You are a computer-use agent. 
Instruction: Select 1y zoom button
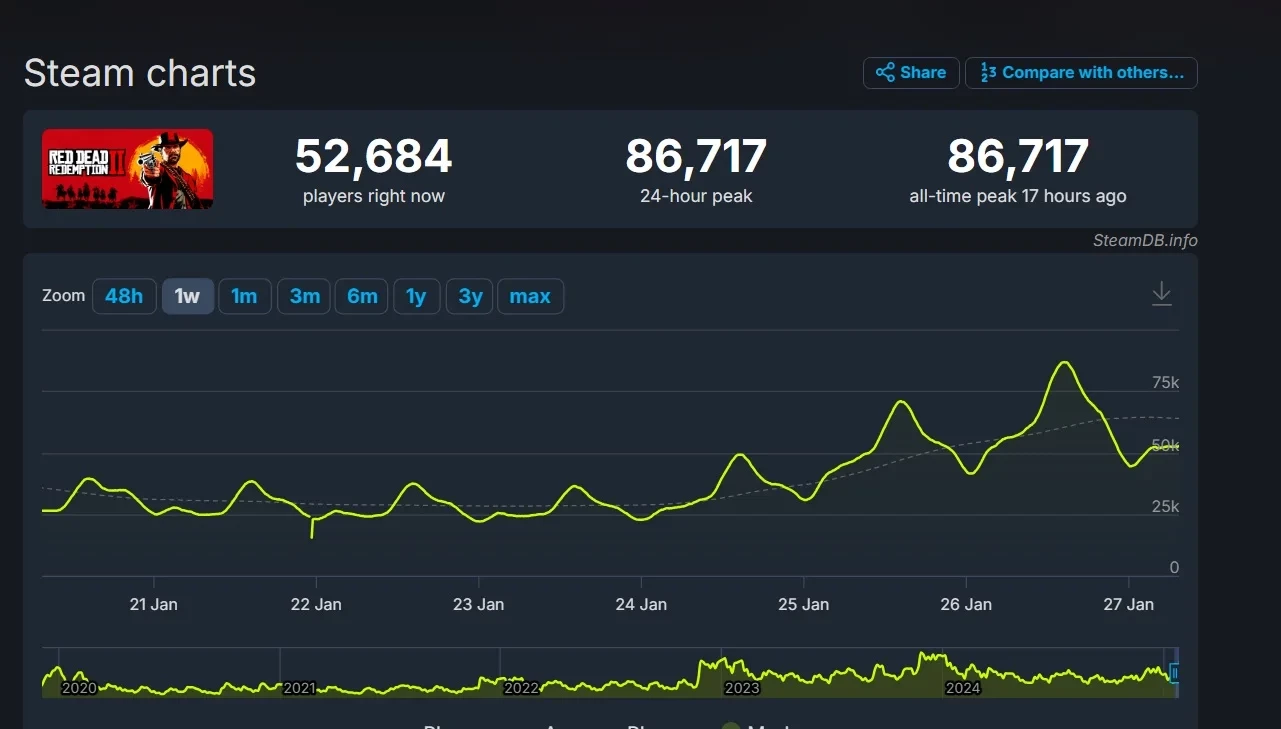416,297
